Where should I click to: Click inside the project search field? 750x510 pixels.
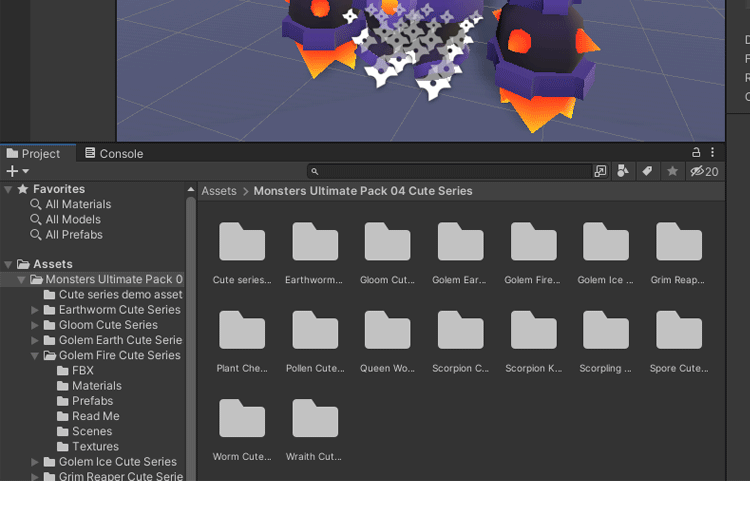click(x=450, y=171)
